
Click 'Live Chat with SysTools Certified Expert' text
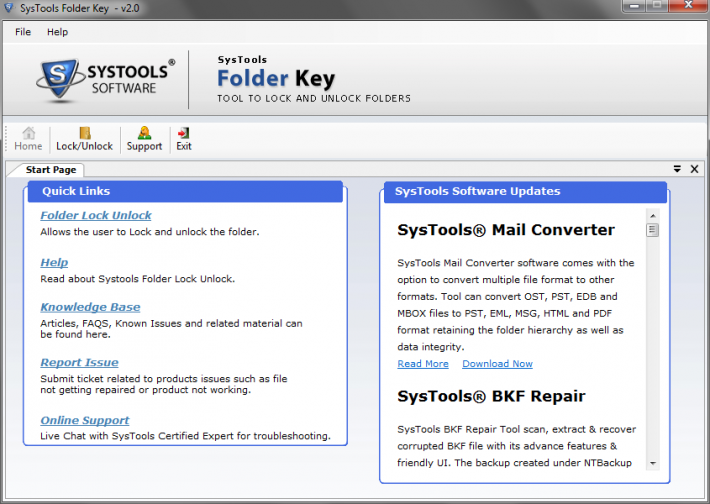pyautogui.click(x=185, y=436)
